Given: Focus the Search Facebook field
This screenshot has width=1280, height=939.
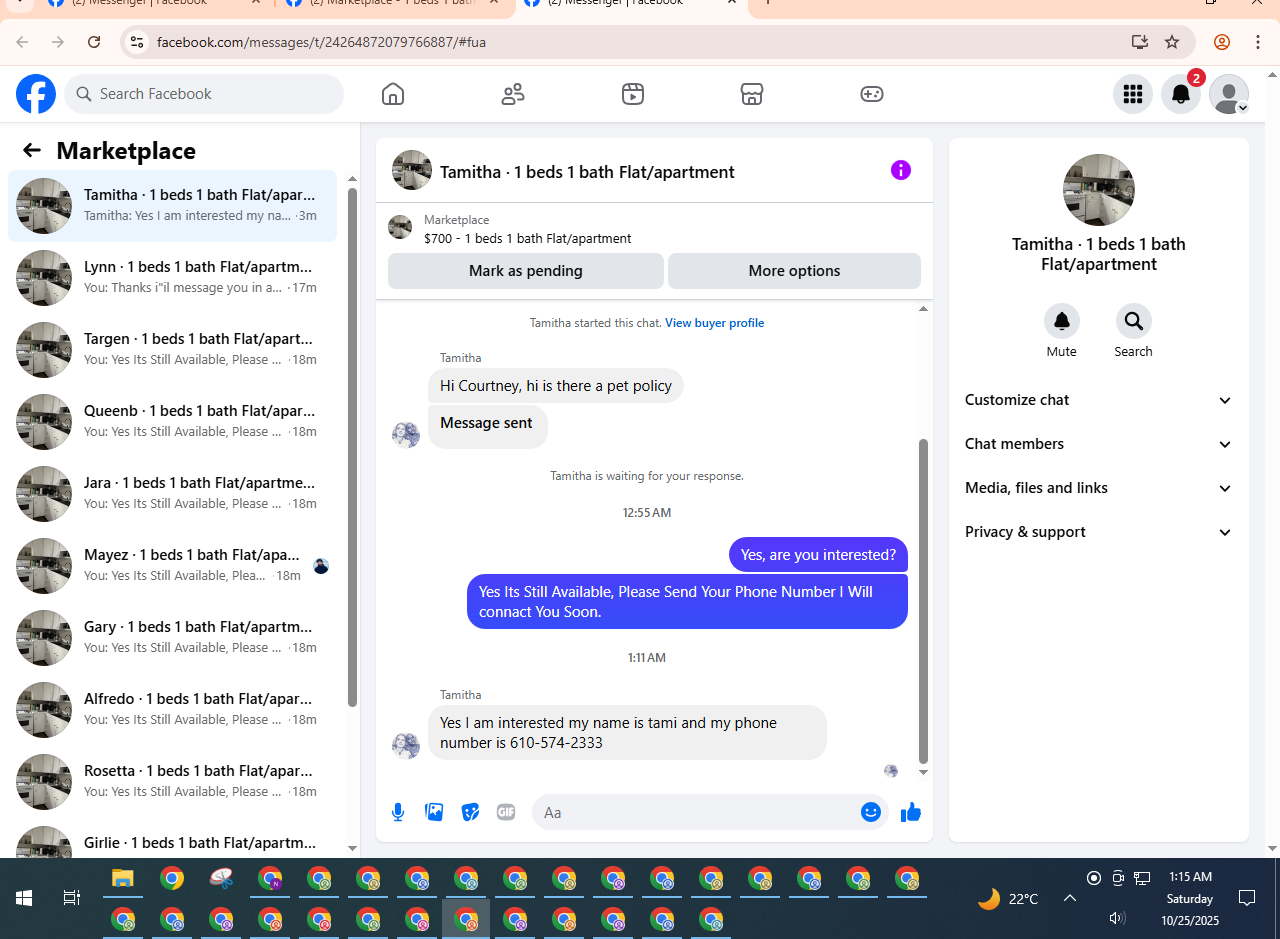Looking at the screenshot, I should tap(204, 94).
